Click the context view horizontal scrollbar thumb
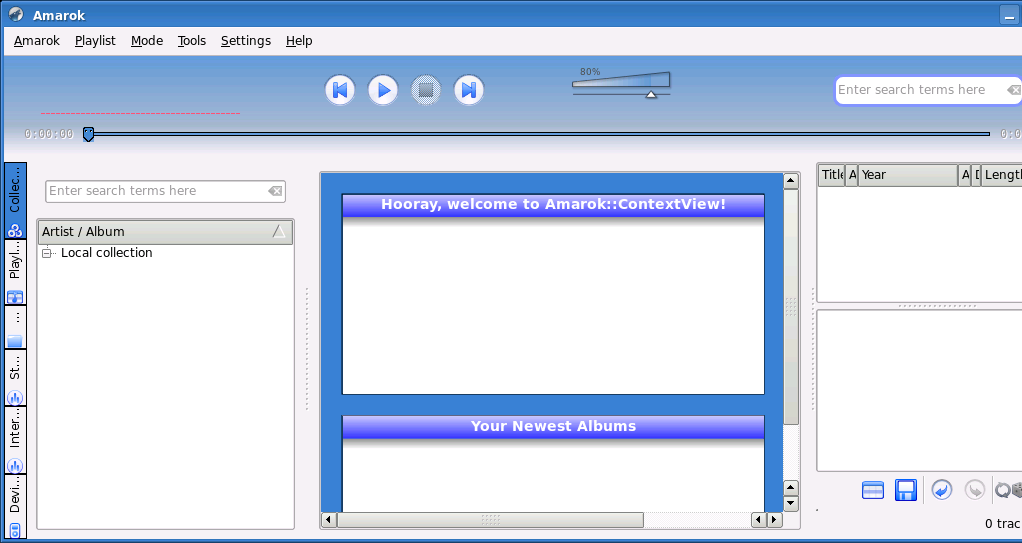 point(490,520)
